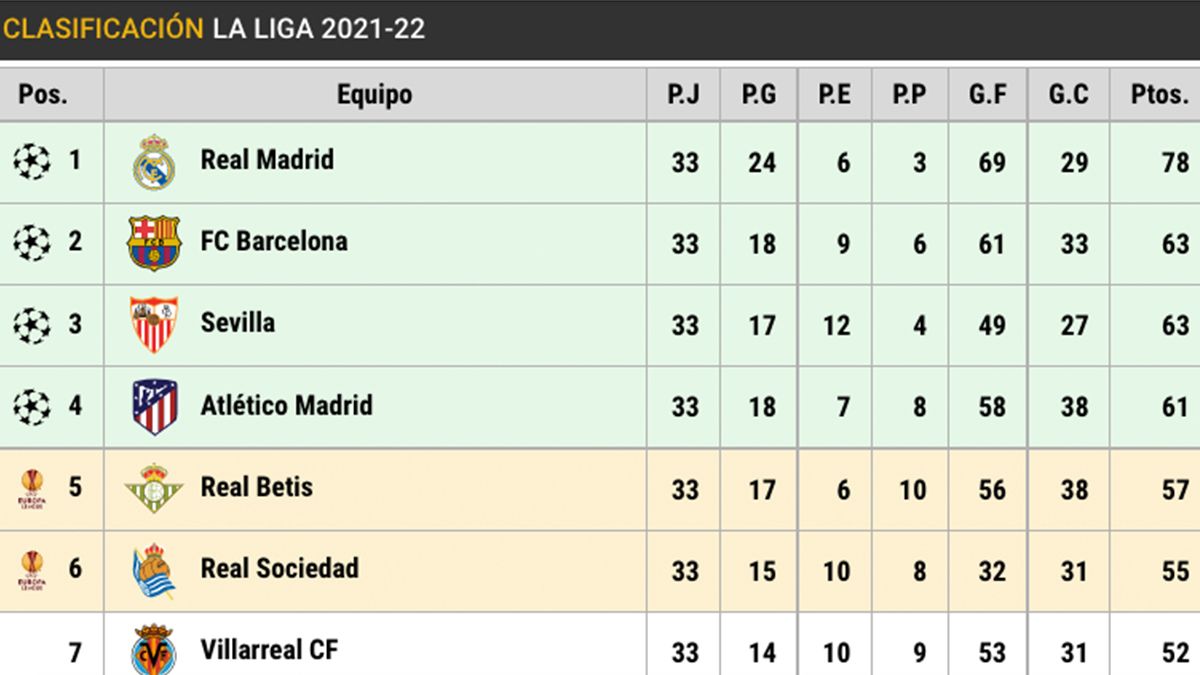This screenshot has width=1200, height=675.
Task: Click Real Madrid's 78 points cell
Action: (1175, 162)
